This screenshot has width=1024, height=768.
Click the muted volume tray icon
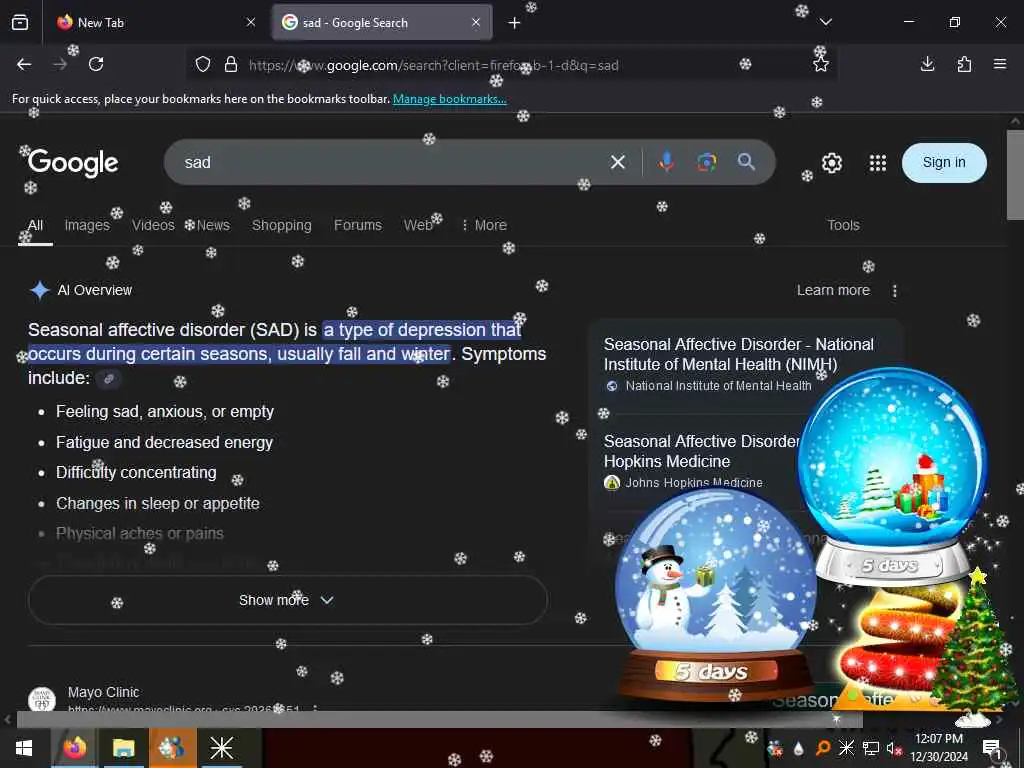click(893, 748)
